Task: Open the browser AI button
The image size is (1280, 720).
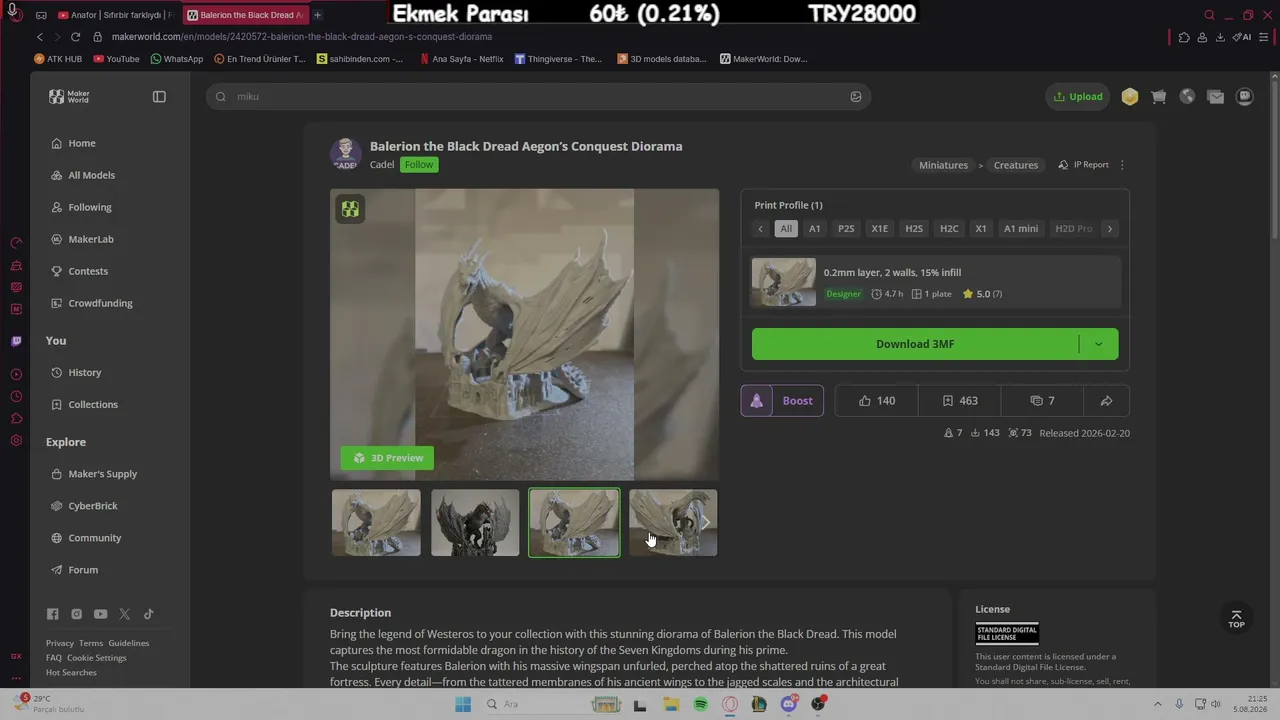Action: coord(1243,37)
